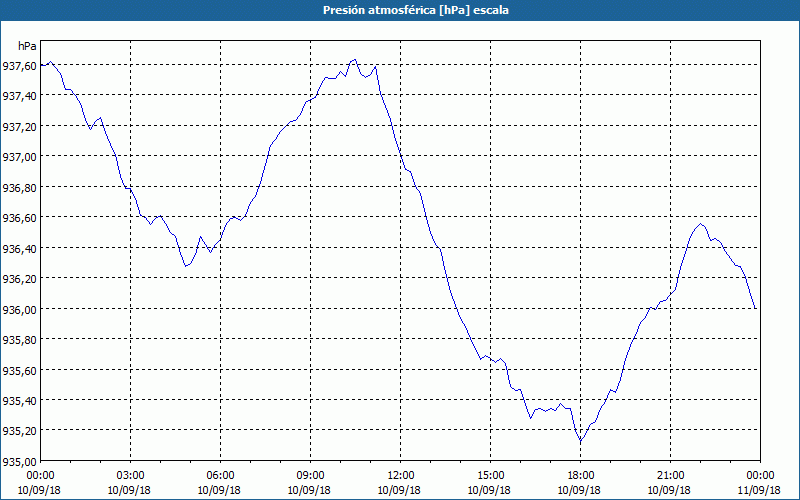
Task: Click the 15:00 time axis label
Action: [490, 476]
